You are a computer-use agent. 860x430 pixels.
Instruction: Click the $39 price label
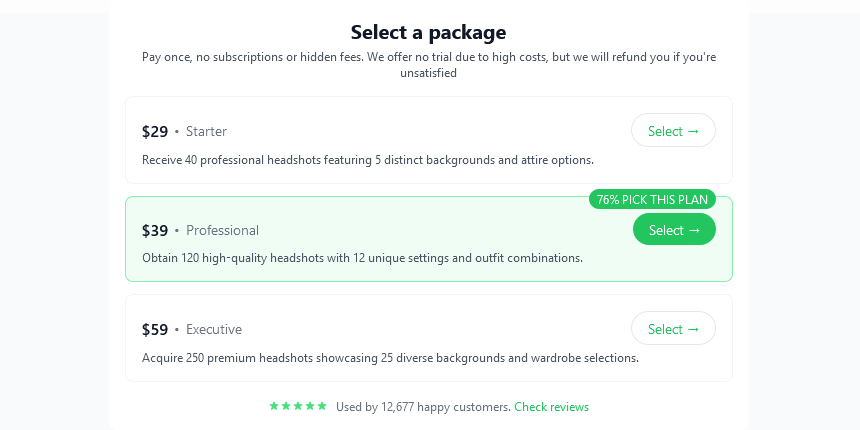pos(155,230)
